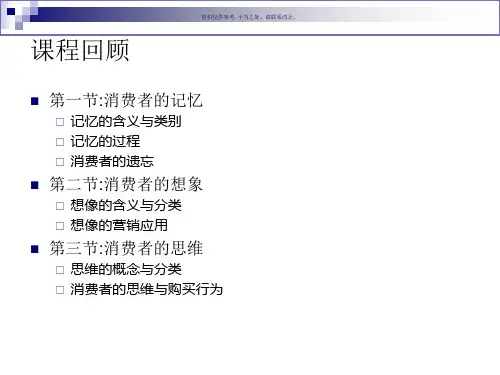Select heading 第一节:消费者的记忆
The height and width of the screenshot is (375, 500).
pos(126,100)
